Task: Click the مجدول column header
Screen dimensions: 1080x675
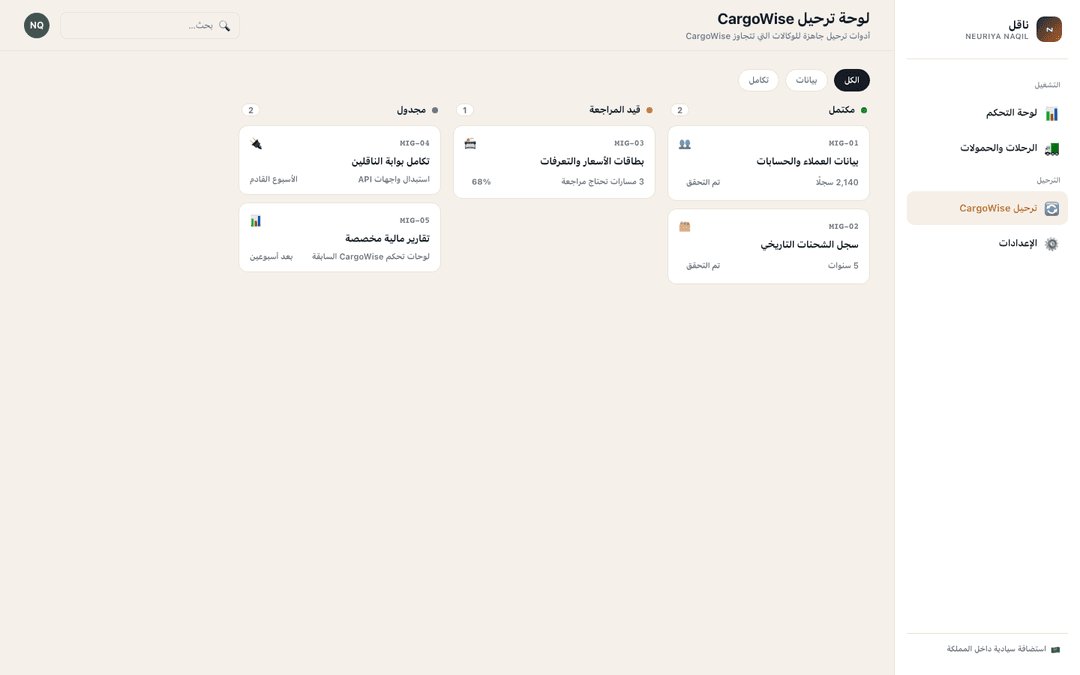Action: coord(411,110)
